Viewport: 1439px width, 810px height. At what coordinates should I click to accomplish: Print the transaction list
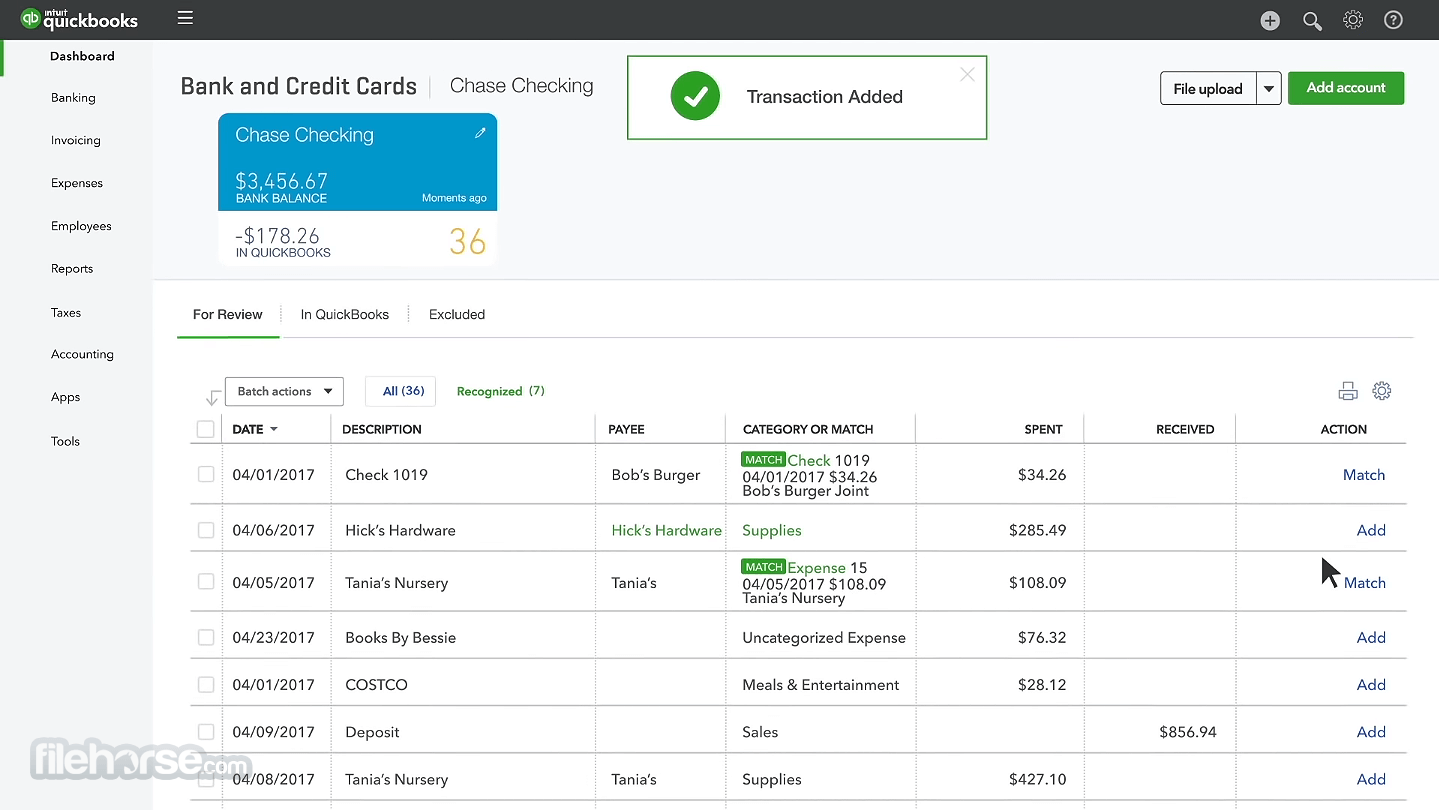tap(1348, 391)
